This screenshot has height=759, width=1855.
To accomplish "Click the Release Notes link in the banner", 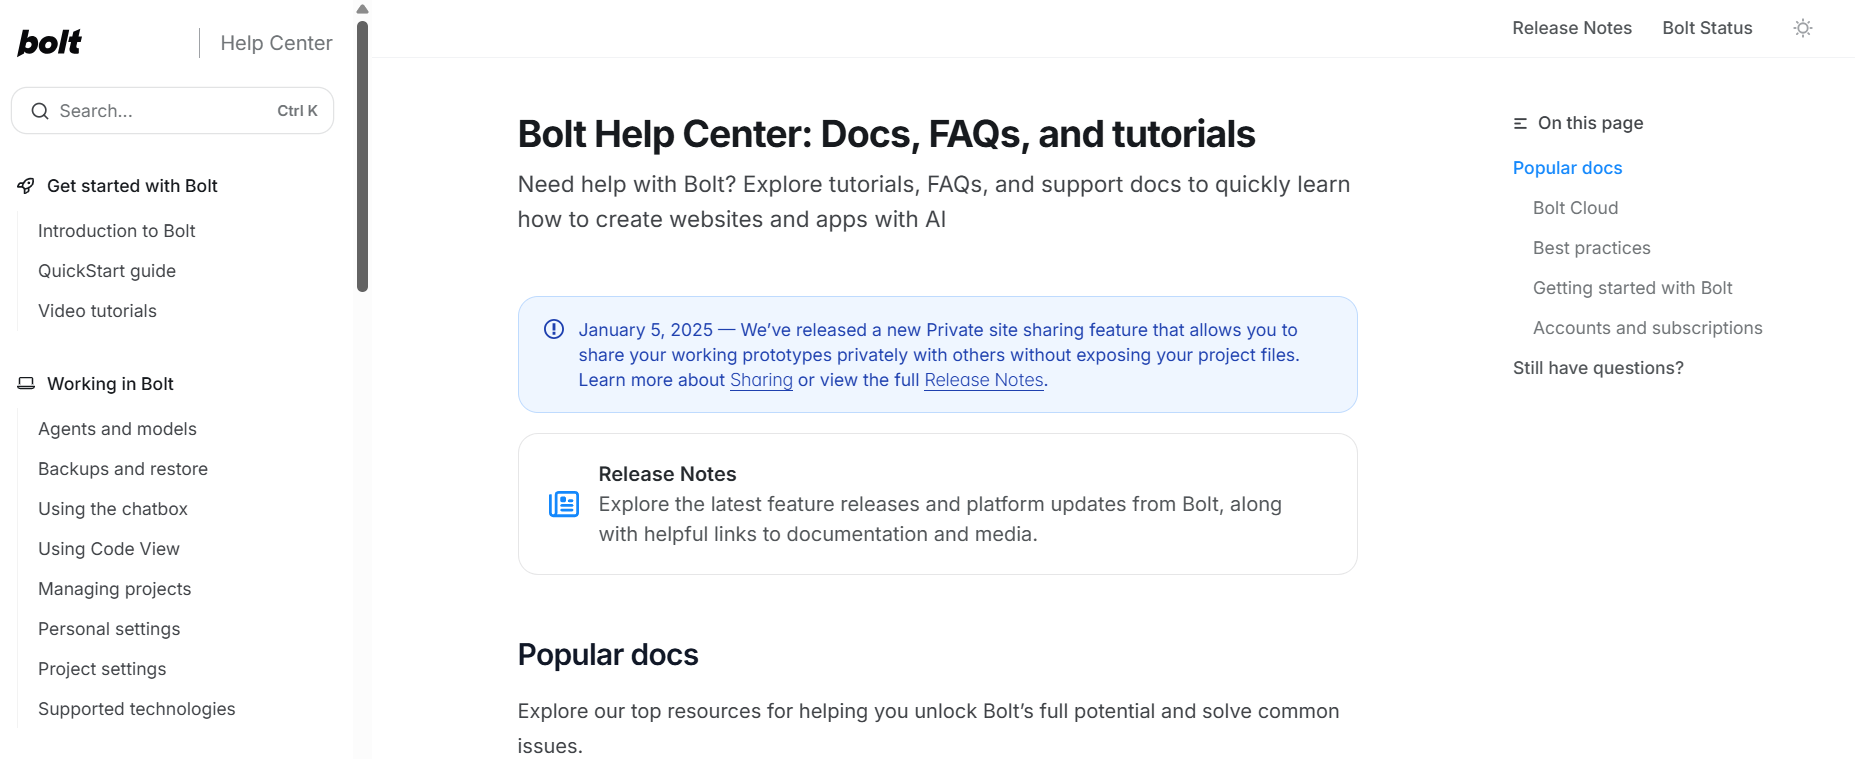I will click(x=984, y=380).
